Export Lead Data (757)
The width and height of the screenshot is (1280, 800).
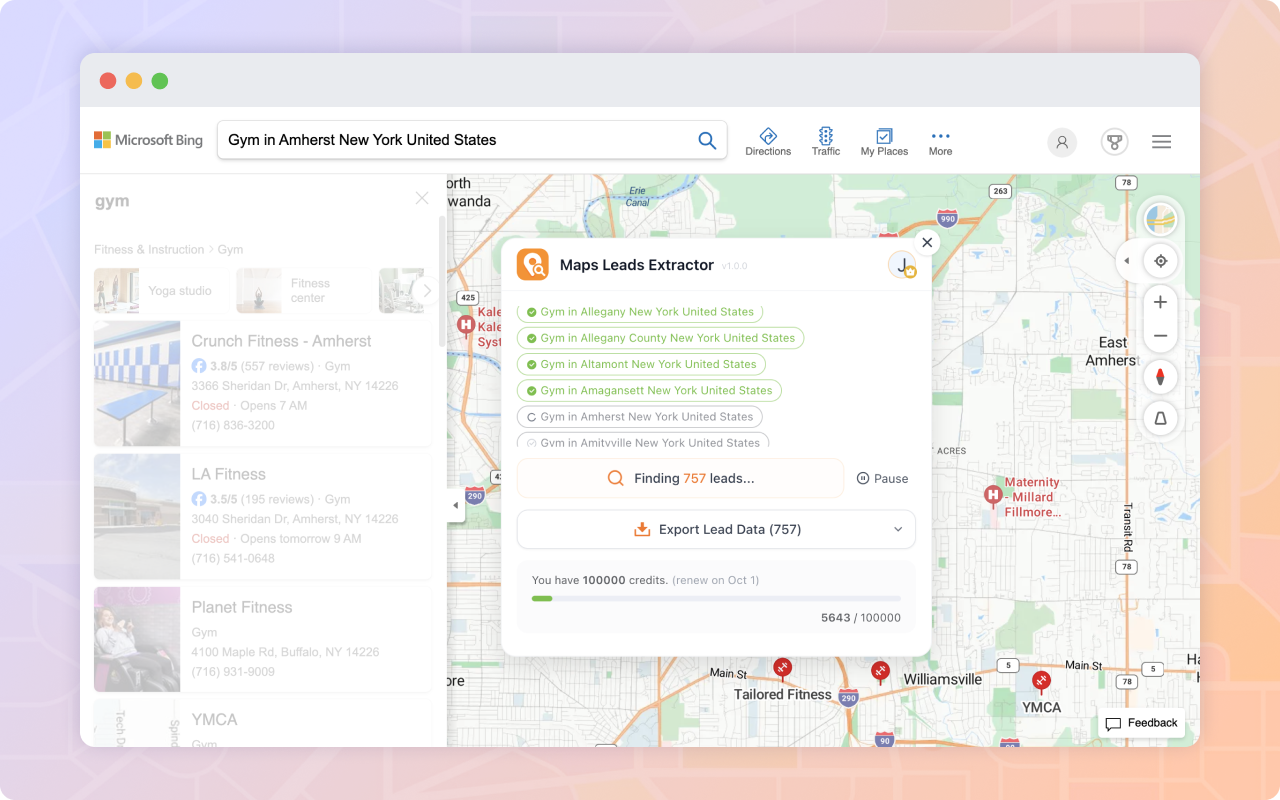tap(716, 529)
